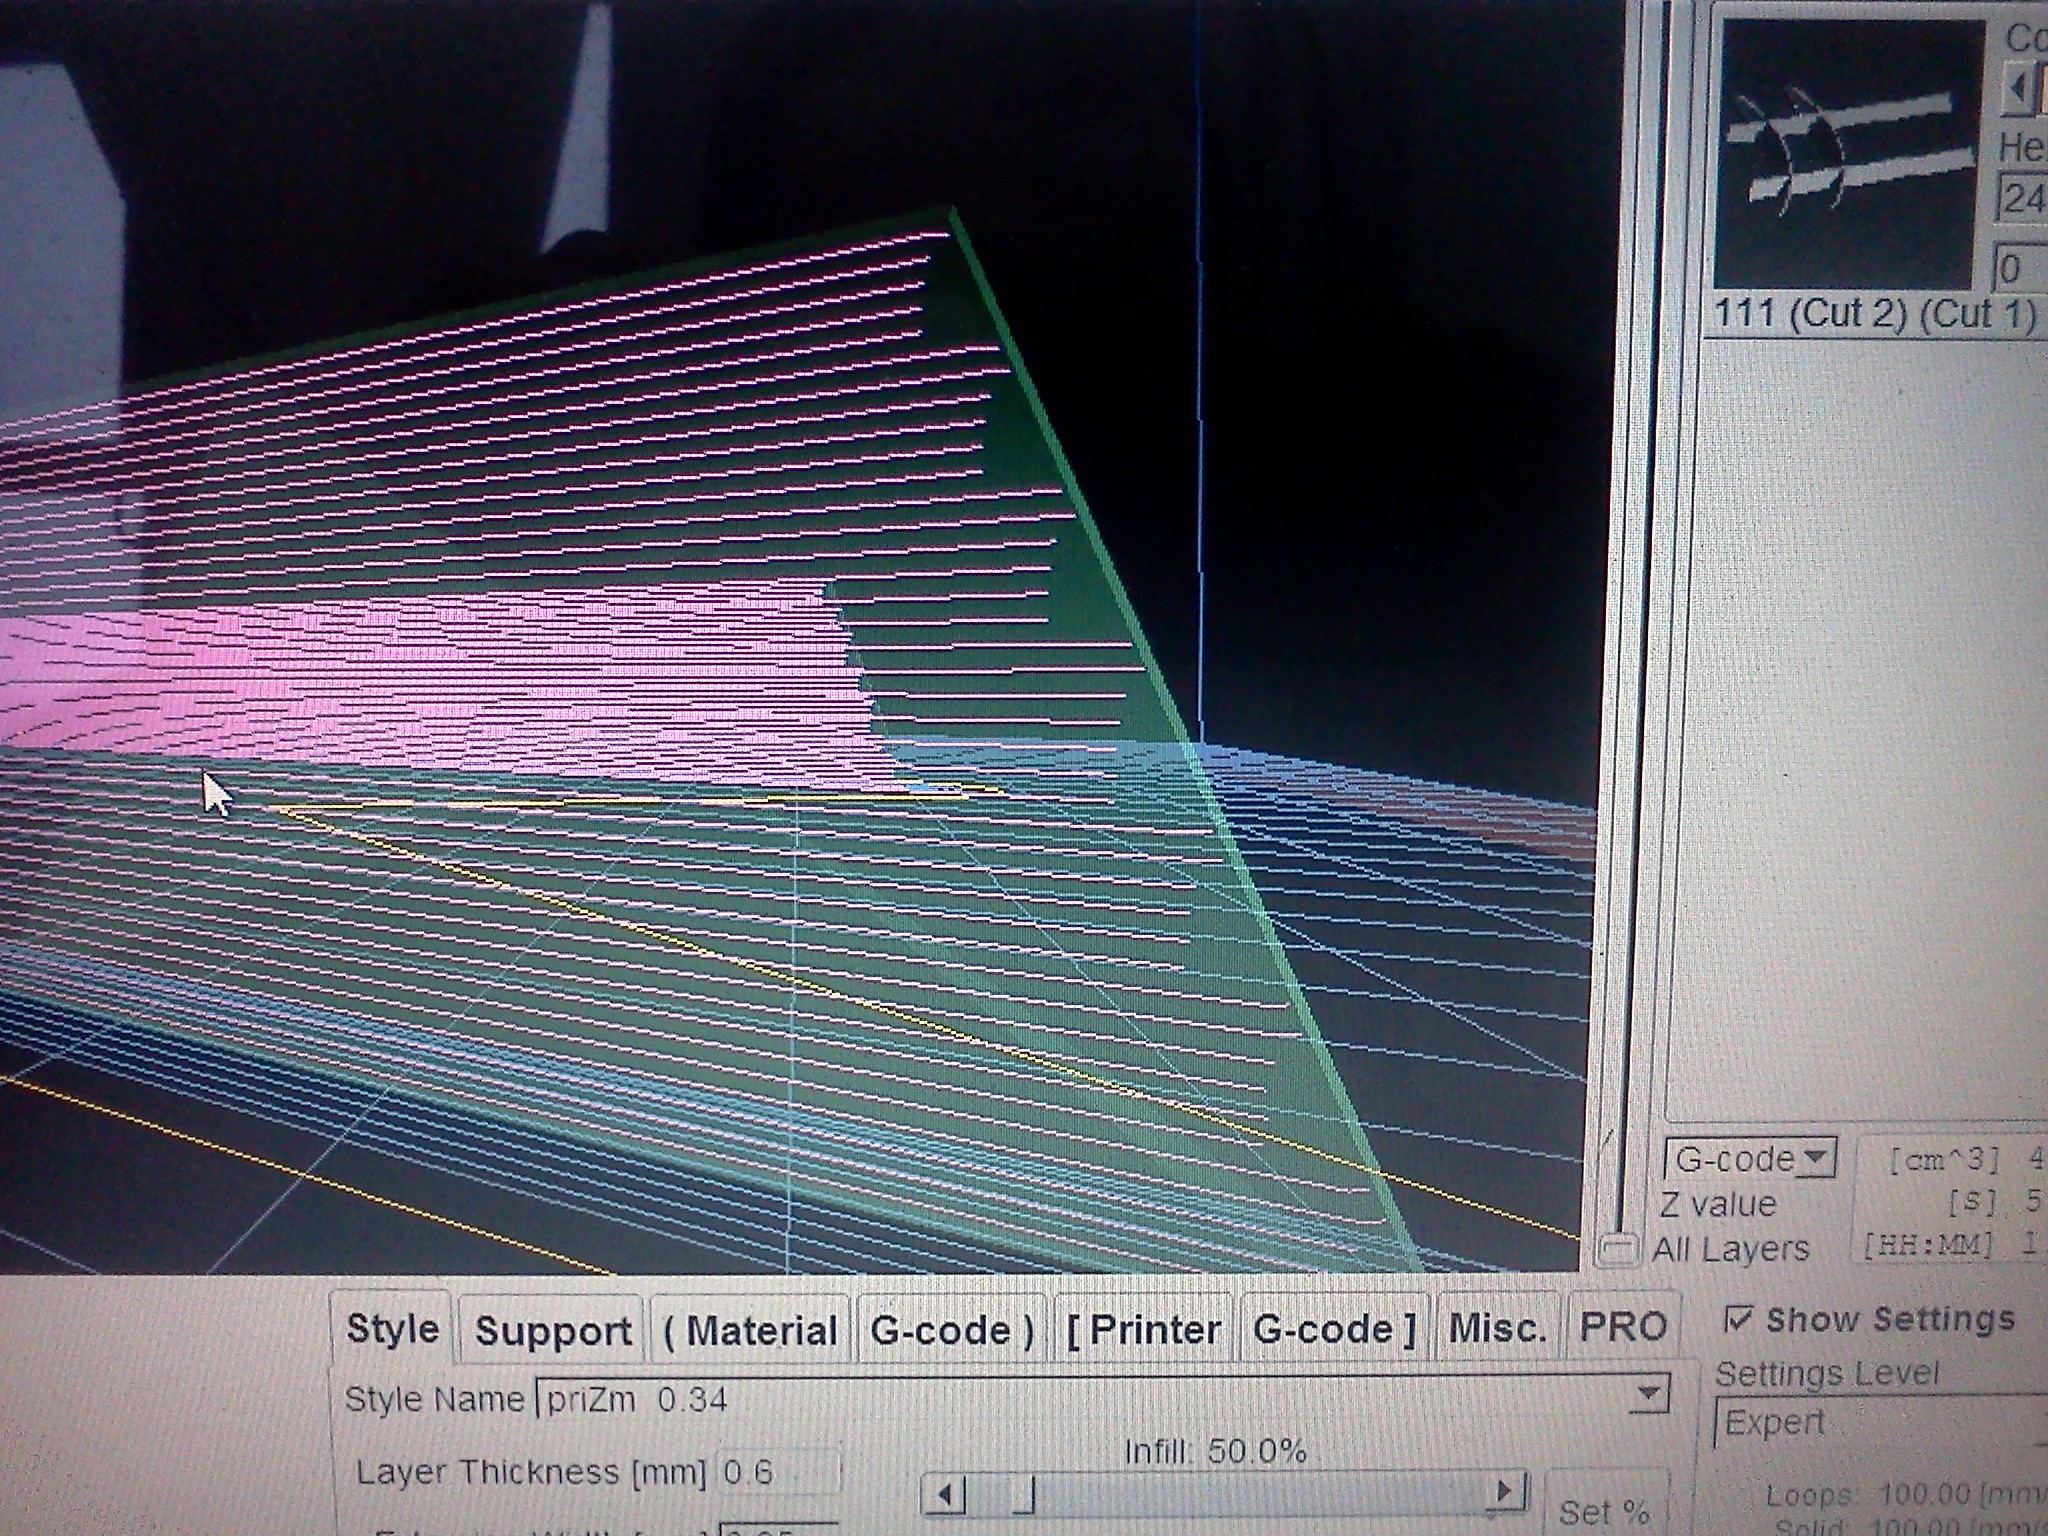Switch to the Style tab
The image size is (2048, 1536).
pyautogui.click(x=392, y=1329)
